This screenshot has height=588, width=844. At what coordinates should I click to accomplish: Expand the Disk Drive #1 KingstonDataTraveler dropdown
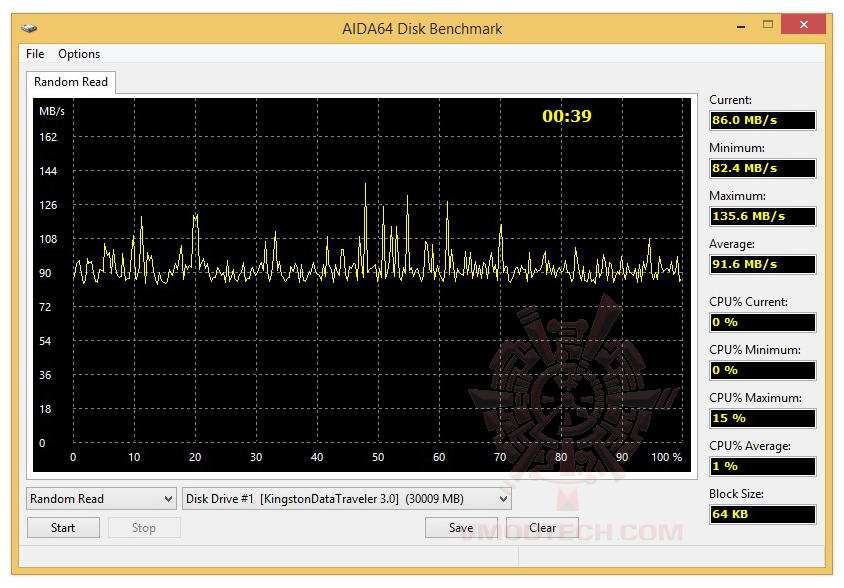(x=347, y=499)
